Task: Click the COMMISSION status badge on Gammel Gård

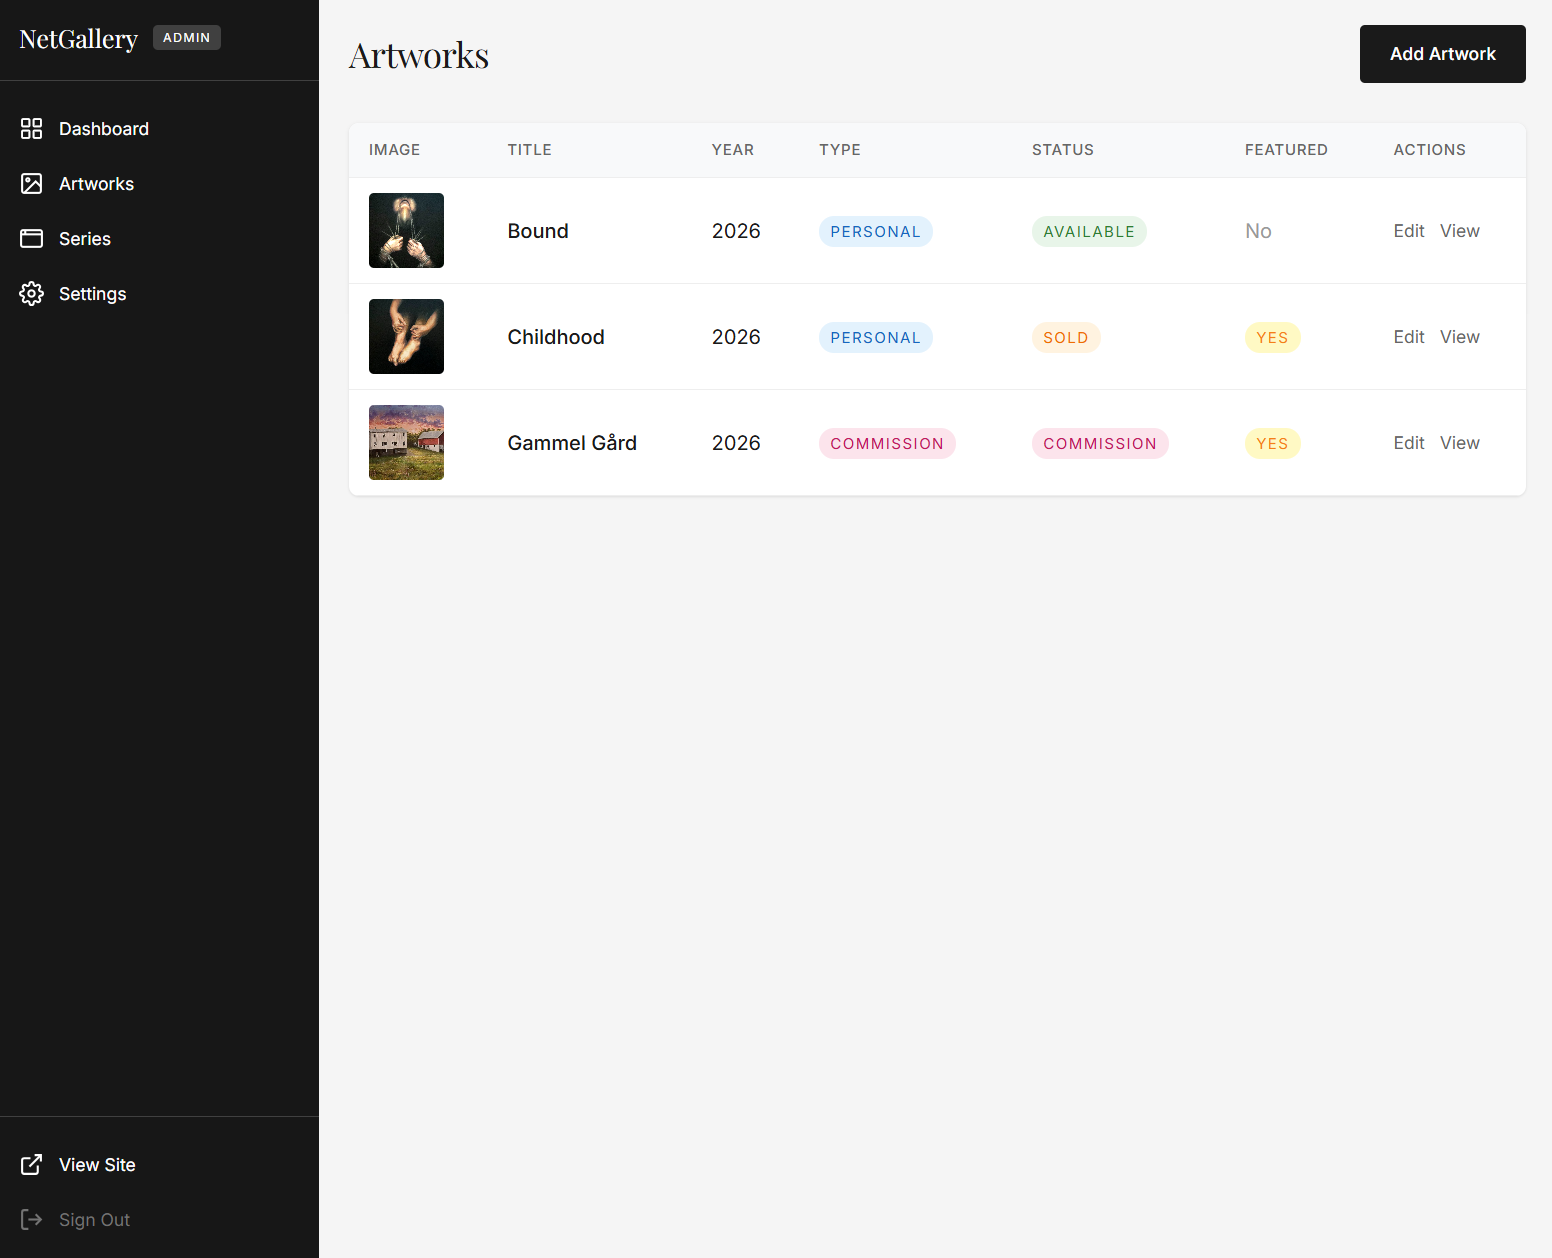Action: coord(1100,443)
